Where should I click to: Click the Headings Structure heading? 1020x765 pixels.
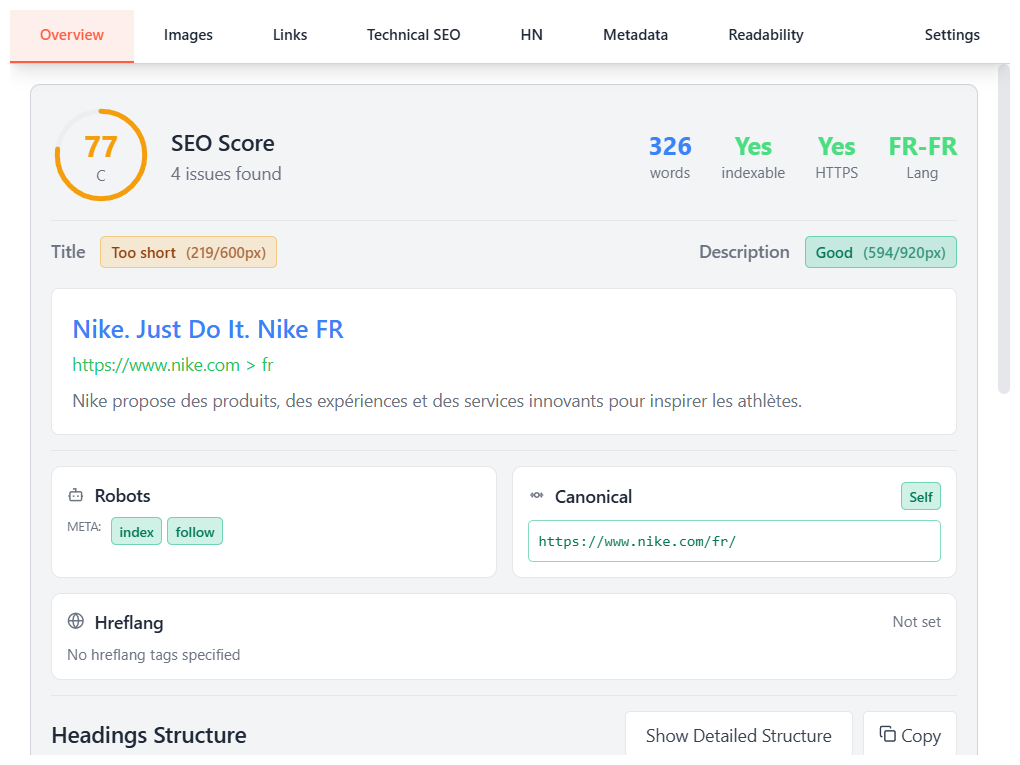[x=149, y=735]
